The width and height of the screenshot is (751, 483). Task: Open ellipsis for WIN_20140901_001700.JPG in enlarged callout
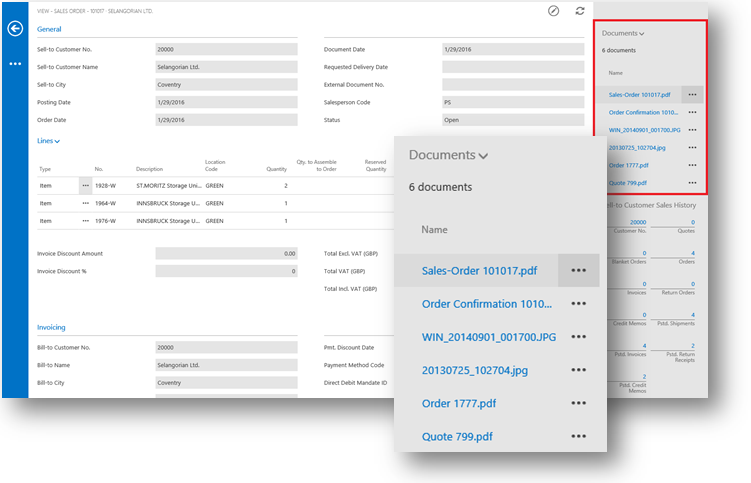[578, 337]
